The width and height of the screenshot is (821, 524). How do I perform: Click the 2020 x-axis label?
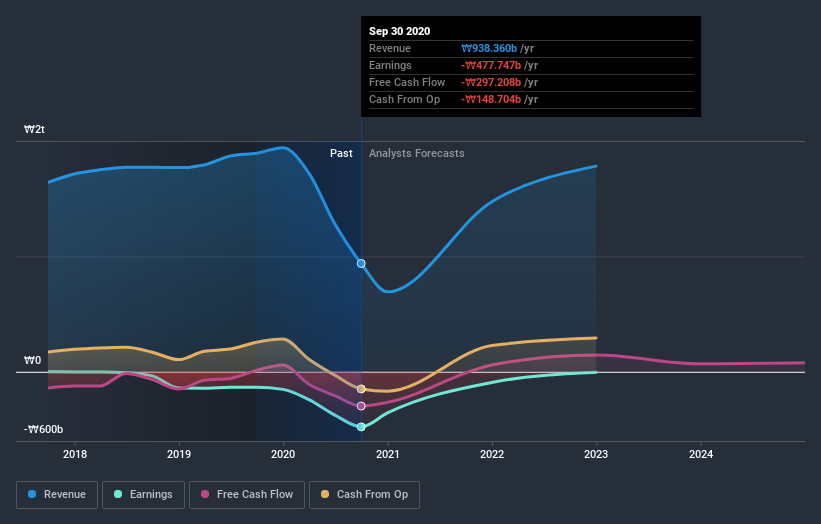283,454
